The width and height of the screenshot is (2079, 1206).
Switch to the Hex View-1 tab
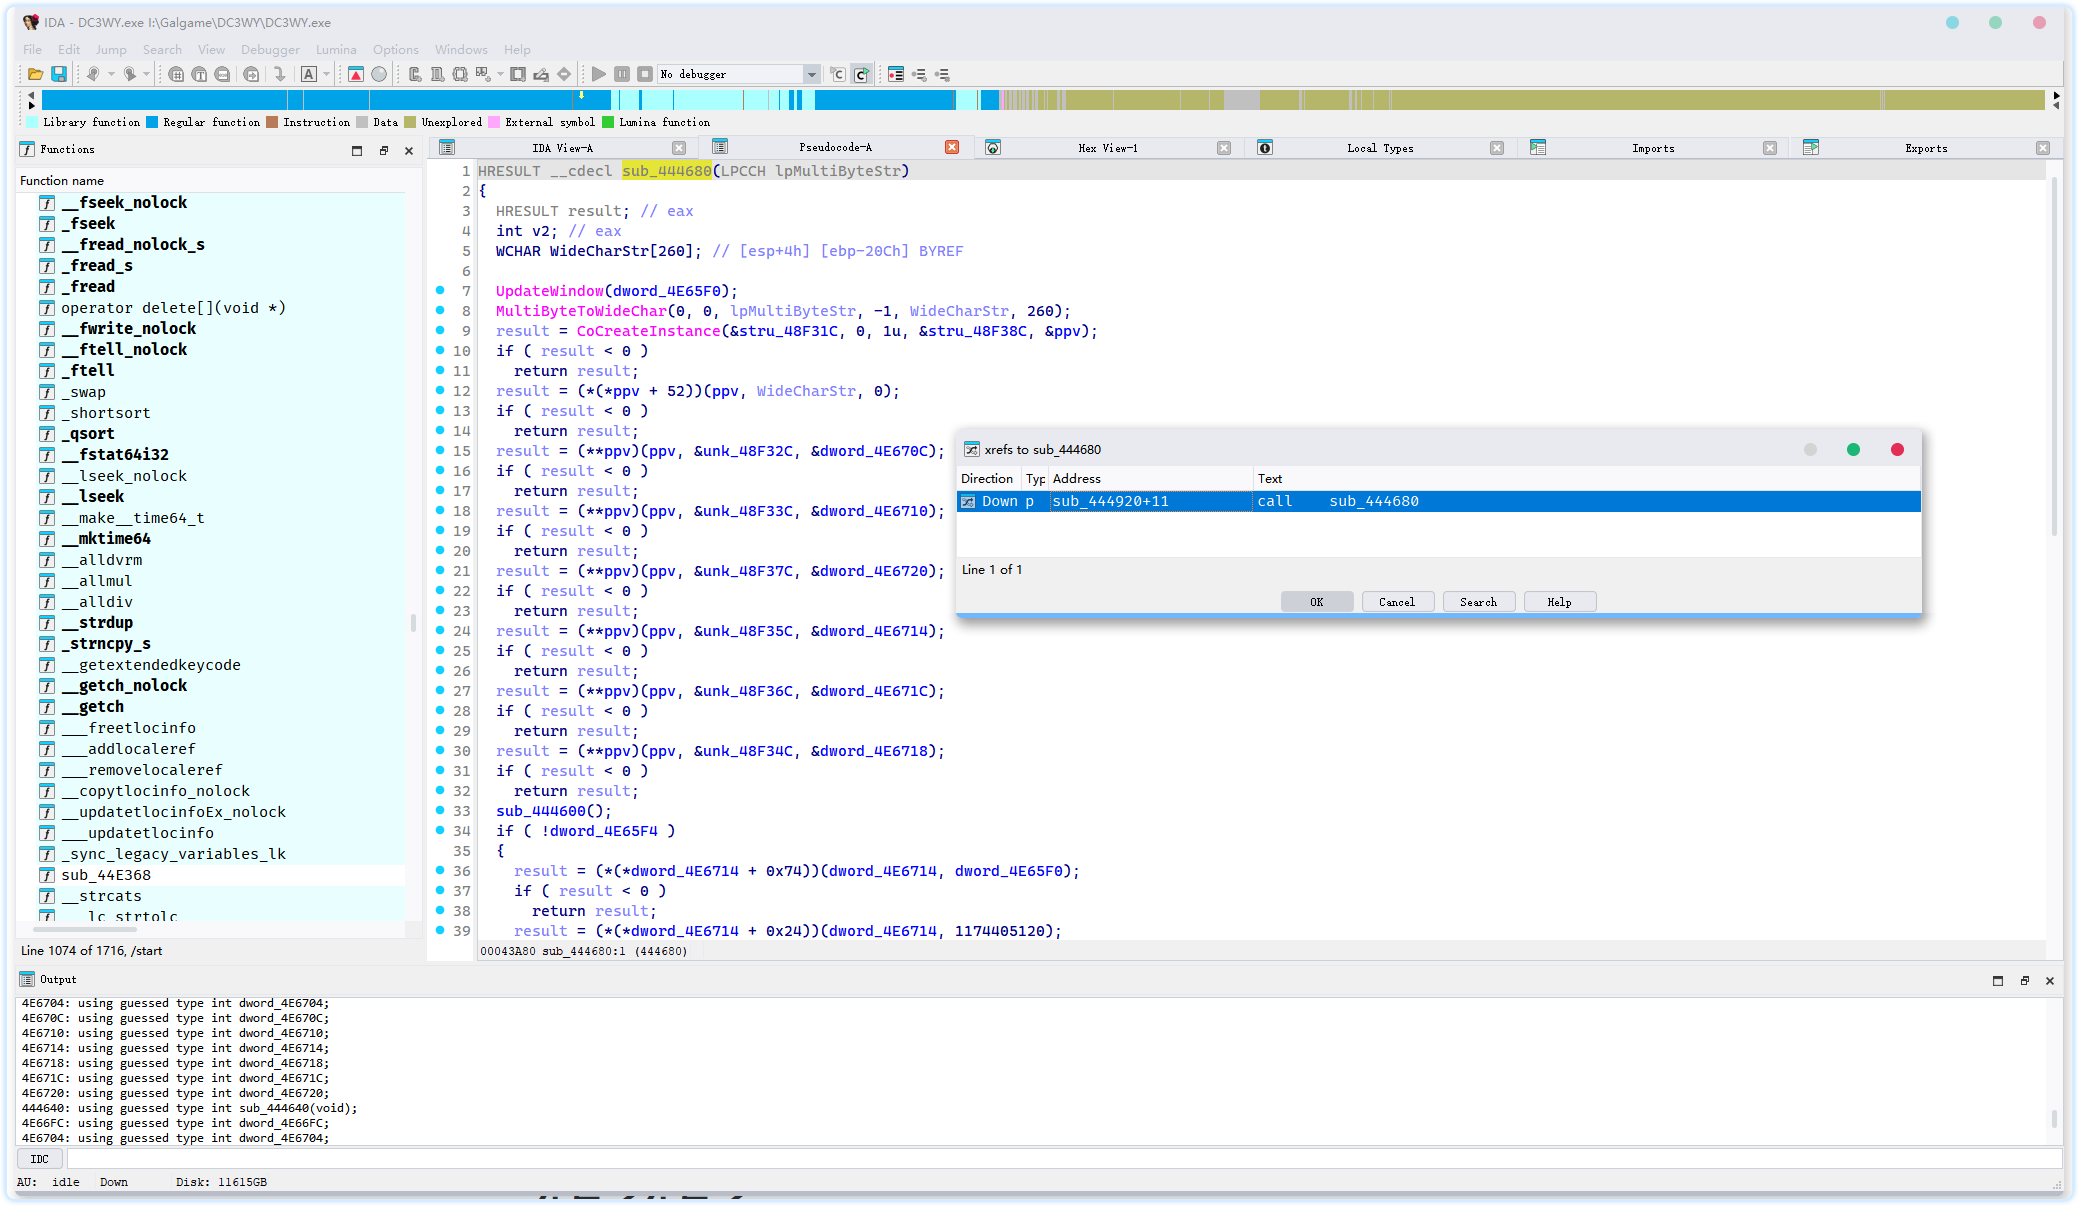tap(1107, 148)
